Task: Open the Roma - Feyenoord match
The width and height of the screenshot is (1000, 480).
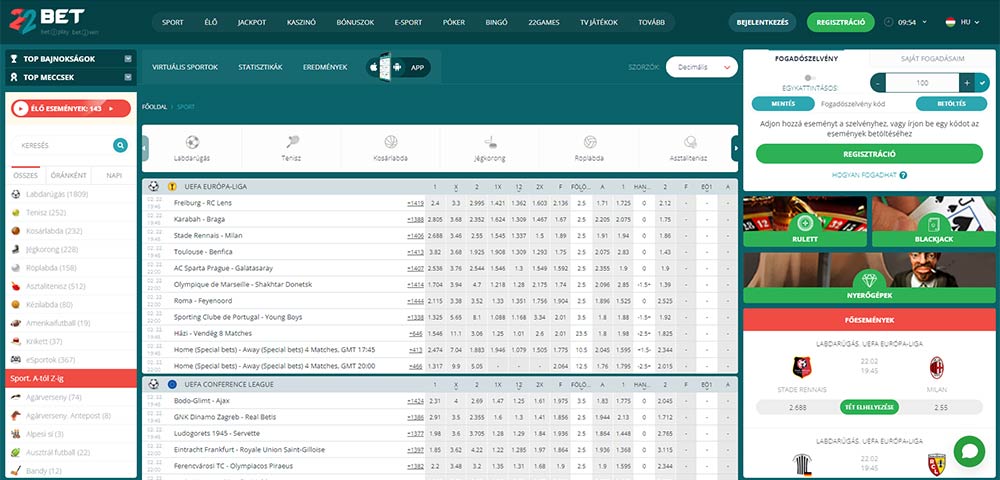Action: click(x=203, y=301)
